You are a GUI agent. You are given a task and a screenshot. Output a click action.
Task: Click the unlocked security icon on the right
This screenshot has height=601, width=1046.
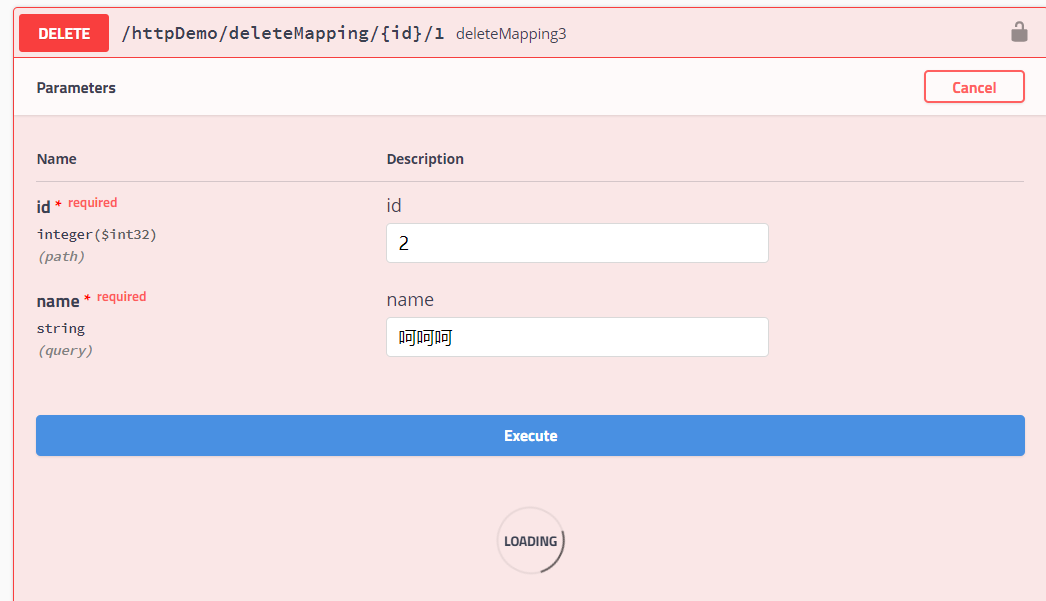coord(1019,31)
